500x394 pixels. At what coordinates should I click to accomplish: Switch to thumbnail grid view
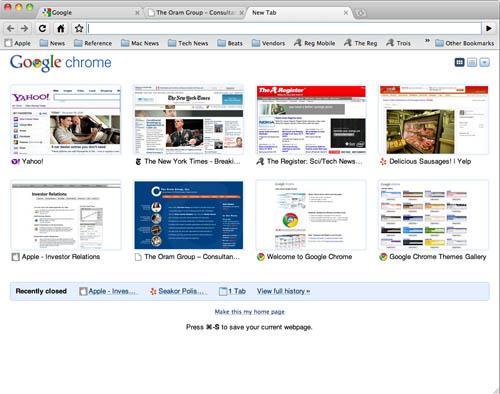tap(459, 62)
